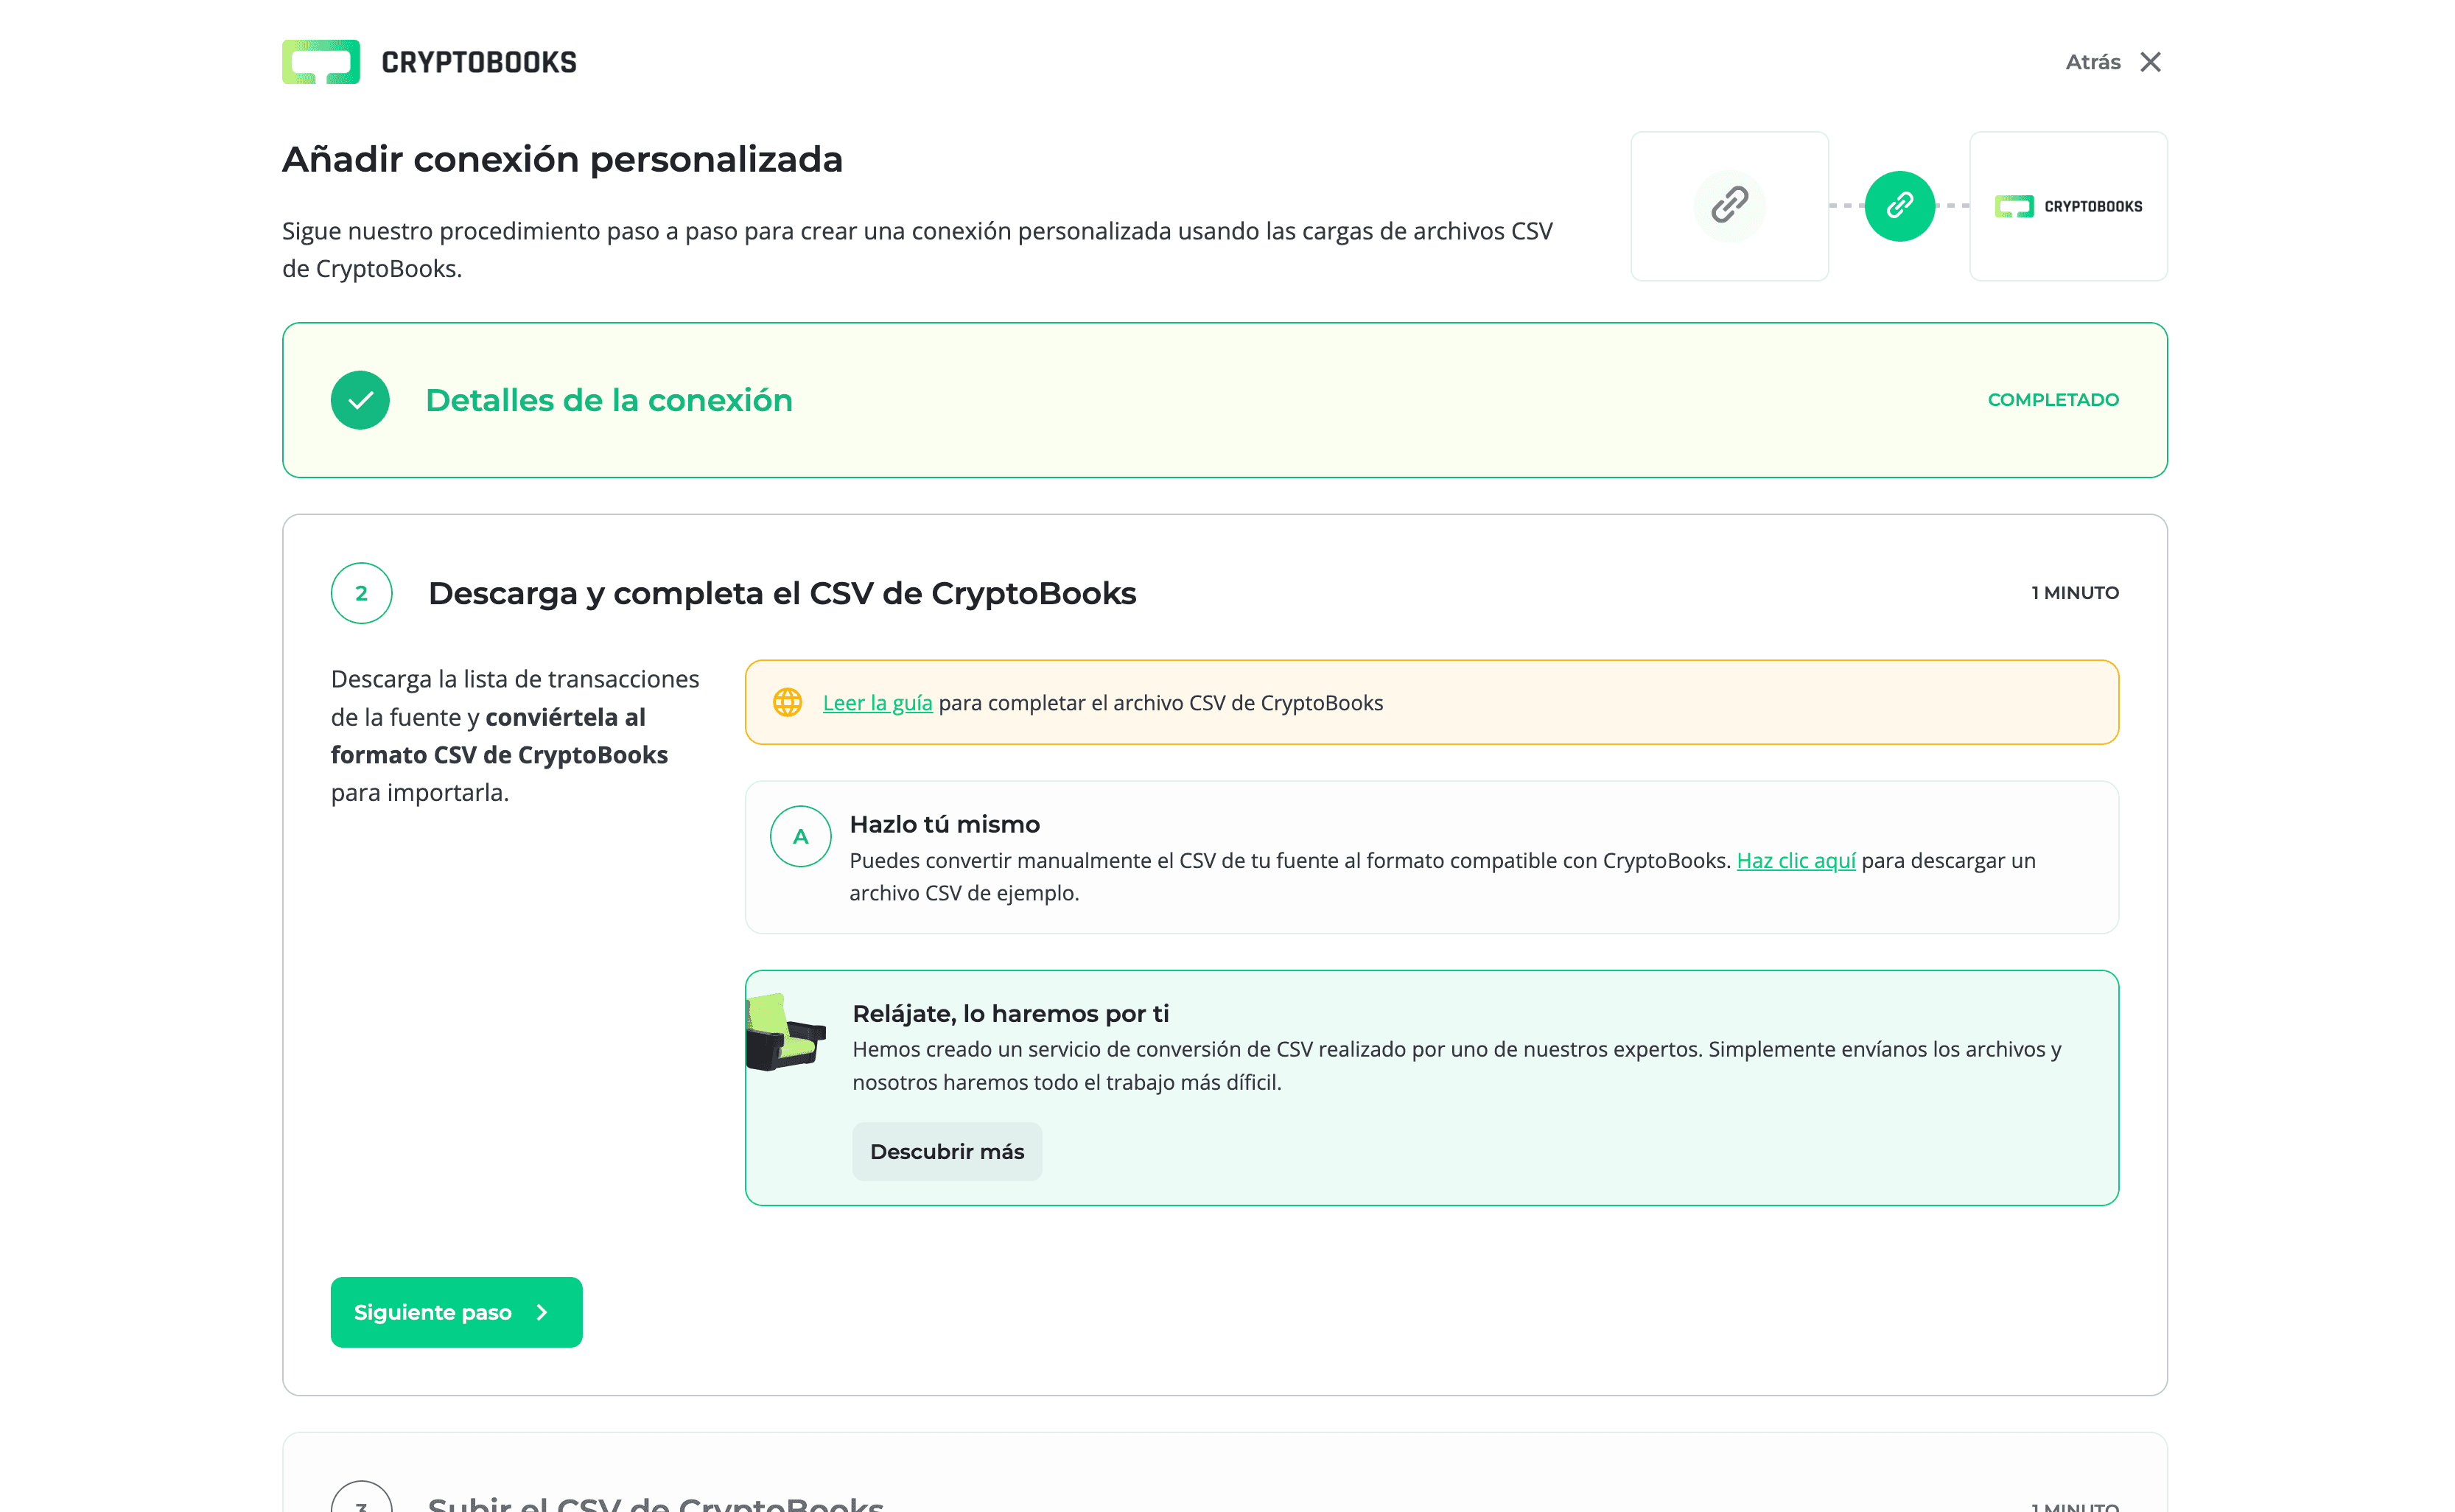Click the letter A circle icon
The height and width of the screenshot is (1512, 2455).
(800, 836)
